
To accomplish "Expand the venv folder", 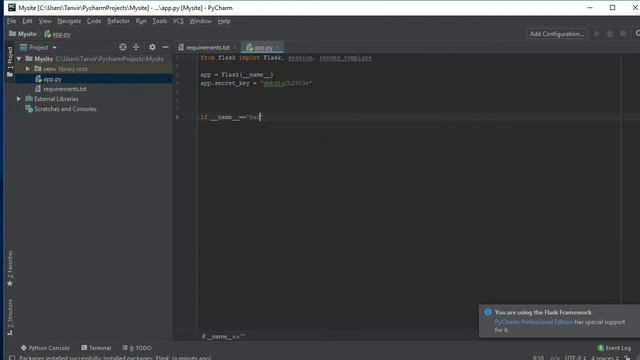I will click(28, 69).
